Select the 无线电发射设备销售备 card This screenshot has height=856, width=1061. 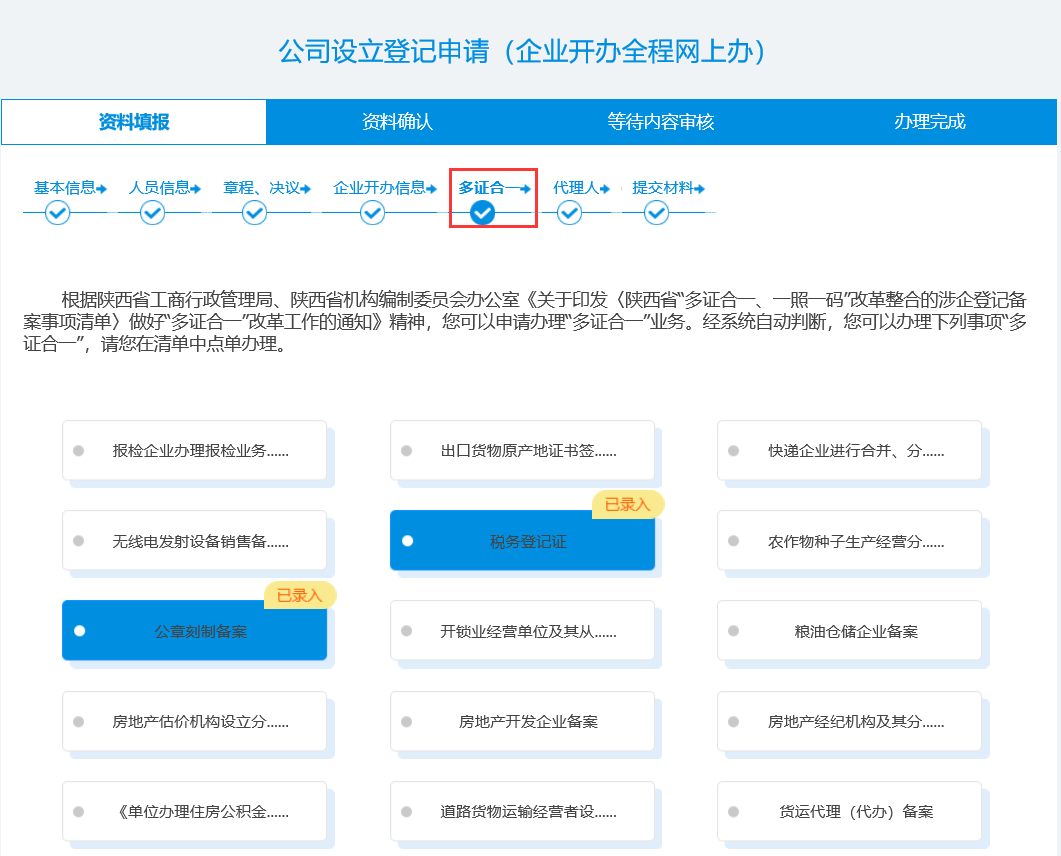[194, 540]
